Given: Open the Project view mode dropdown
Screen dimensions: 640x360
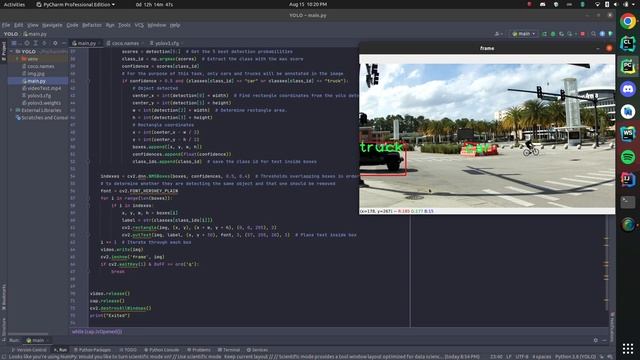Looking at the screenshot, I should pyautogui.click(x=15, y=43).
